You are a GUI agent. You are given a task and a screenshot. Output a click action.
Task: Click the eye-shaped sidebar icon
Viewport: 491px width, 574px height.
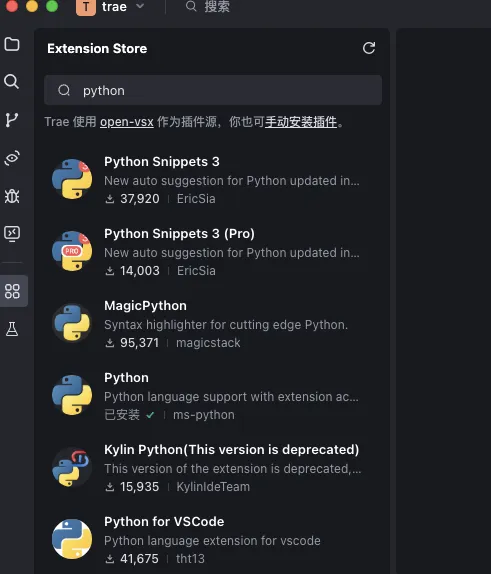12,158
